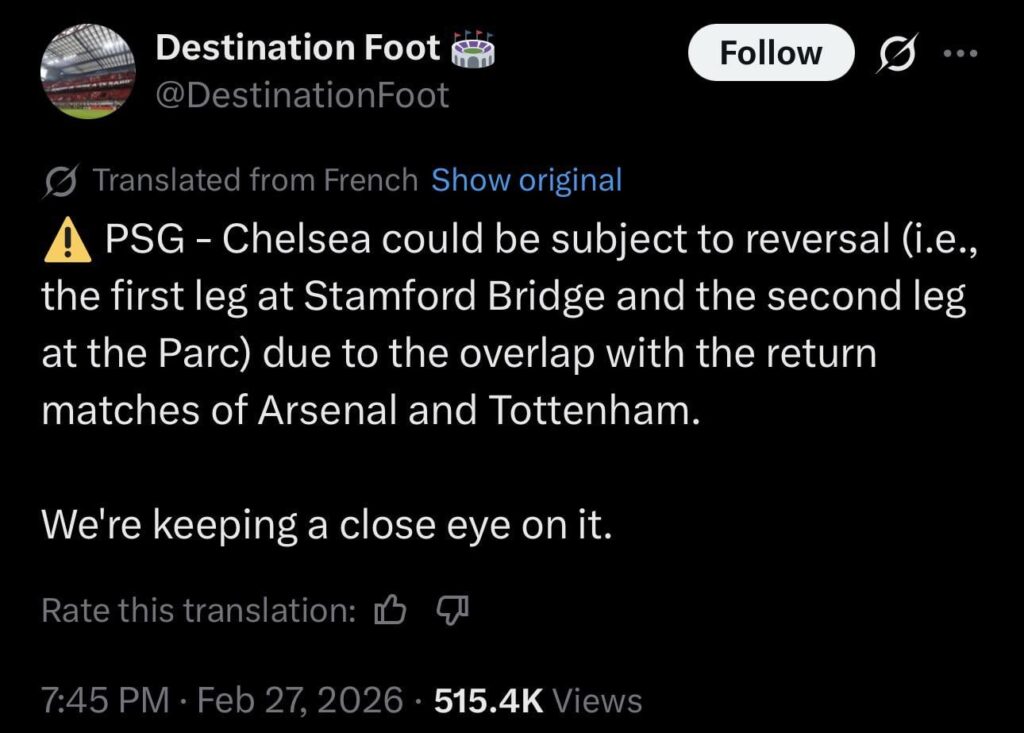
Task: Click the warning sign emoji in the tweet
Action: point(60,238)
